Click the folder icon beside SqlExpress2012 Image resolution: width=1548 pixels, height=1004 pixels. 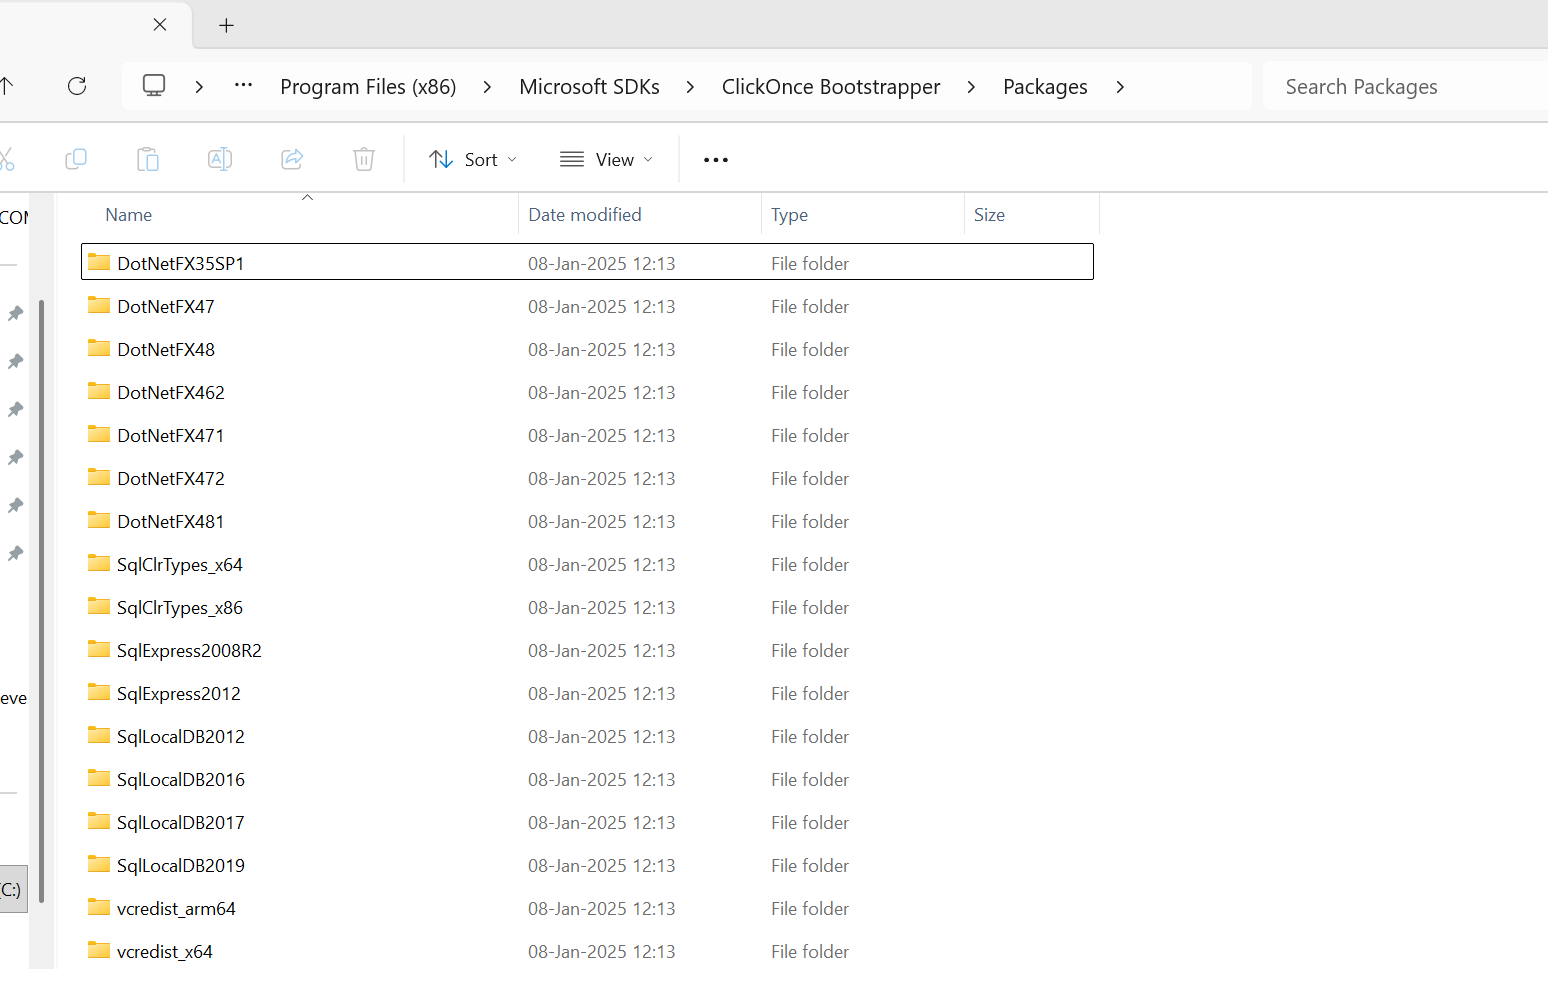99,692
